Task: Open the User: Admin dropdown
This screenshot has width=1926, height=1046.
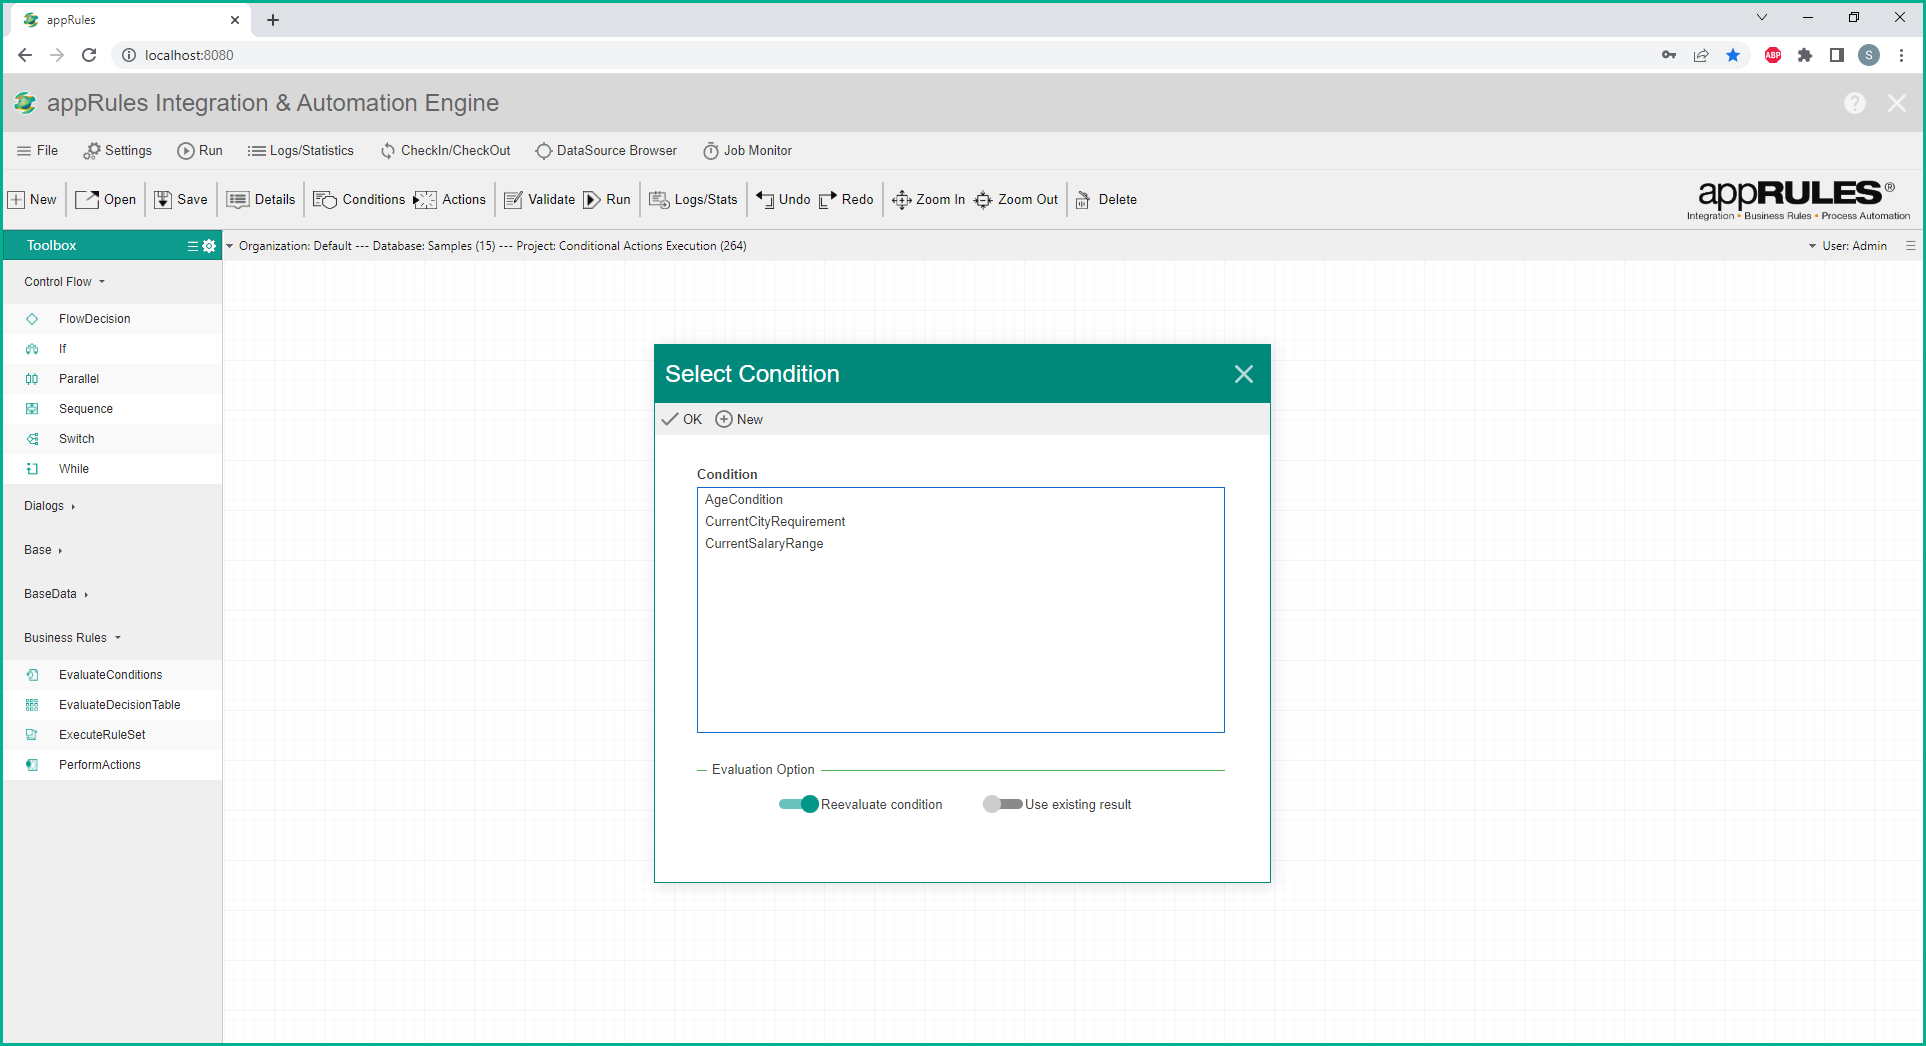Action: coord(1848,246)
